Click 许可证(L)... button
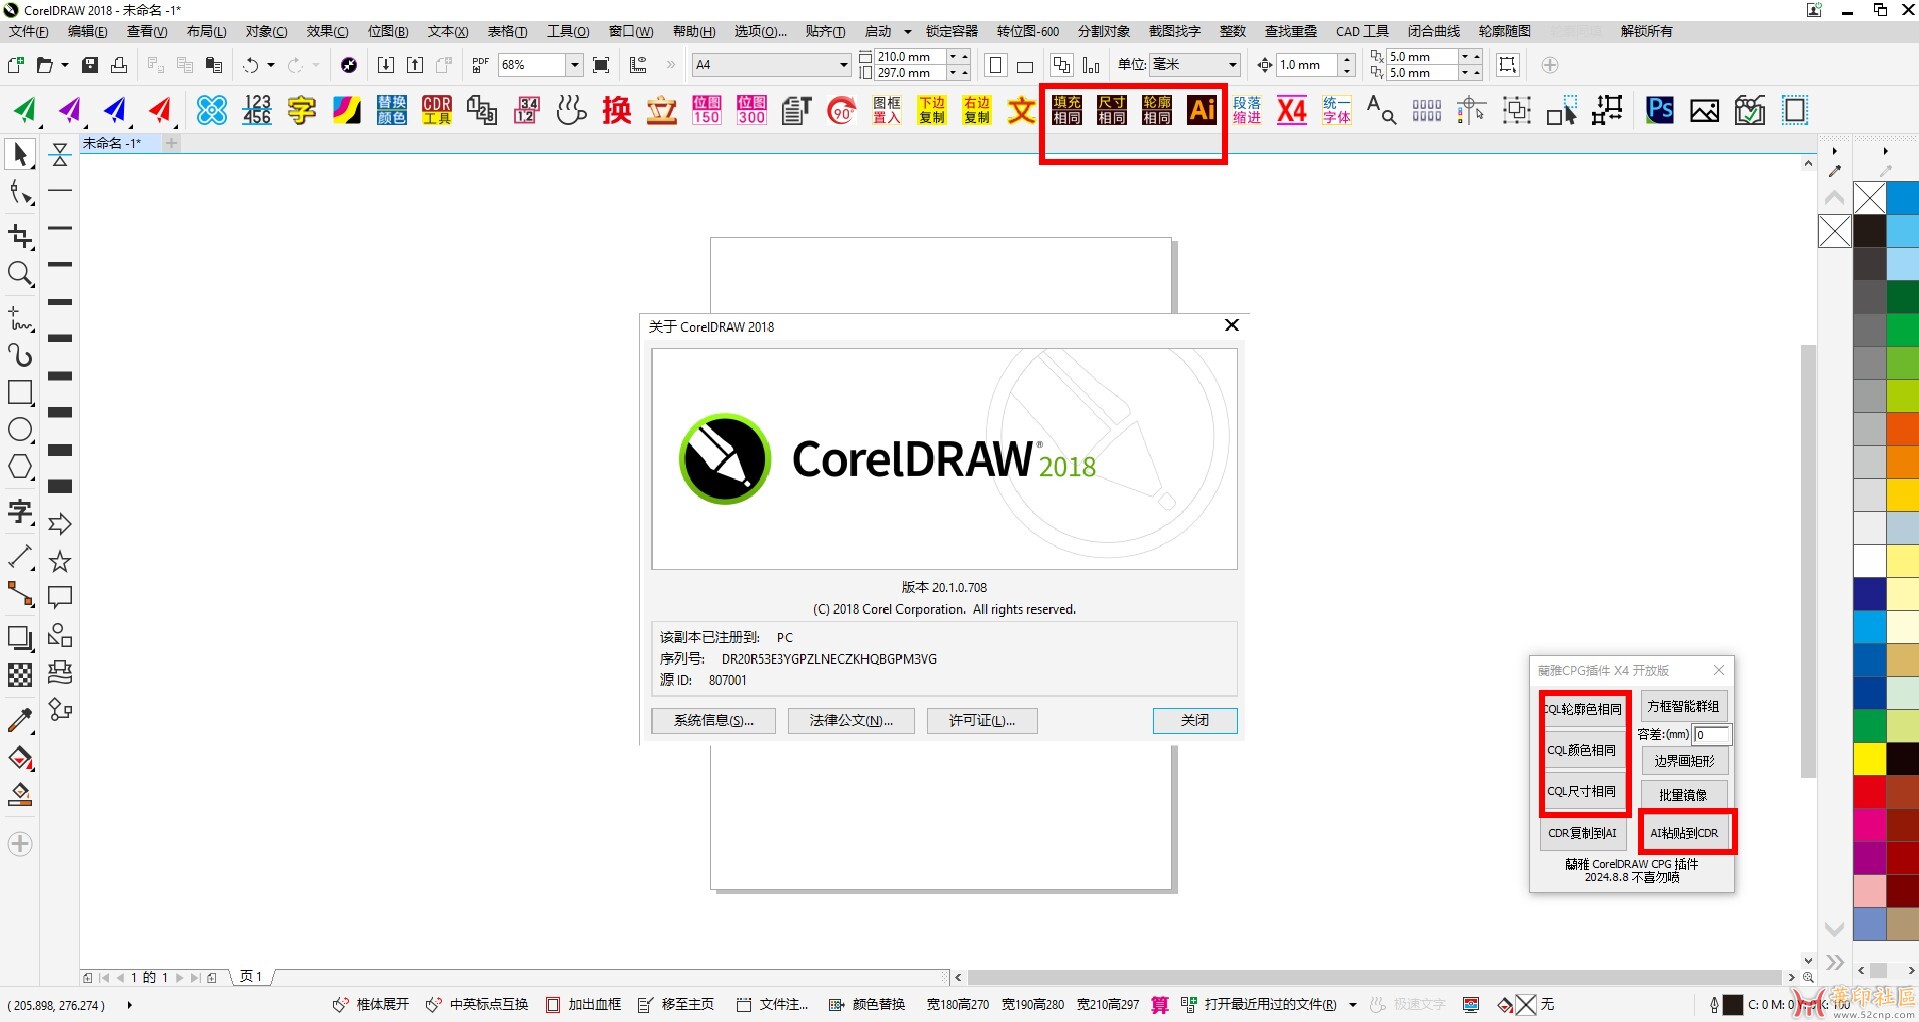Screen dimensions: 1919x1022 coord(982,721)
